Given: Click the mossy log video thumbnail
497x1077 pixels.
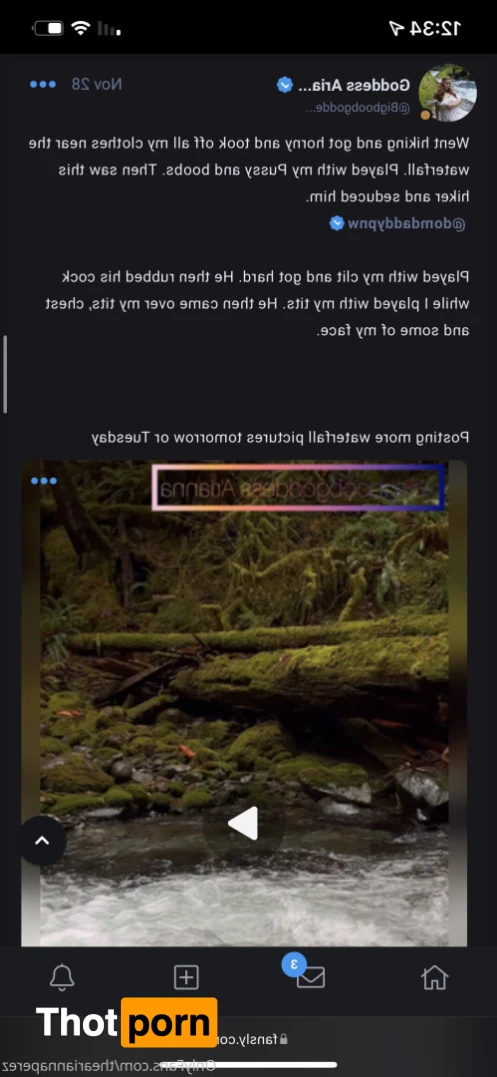Looking at the screenshot, I should click(244, 703).
